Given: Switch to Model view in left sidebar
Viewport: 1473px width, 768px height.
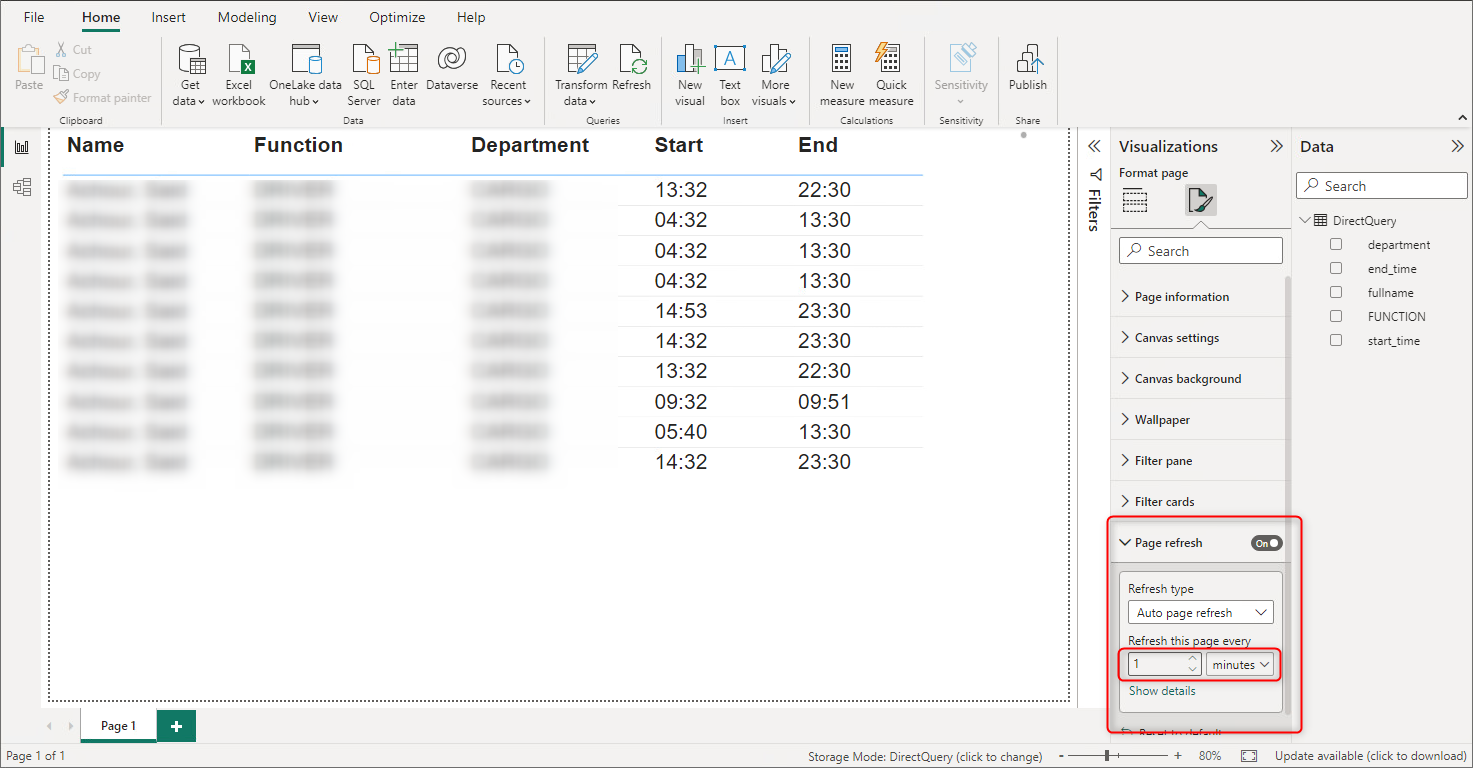Looking at the screenshot, I should [22, 187].
